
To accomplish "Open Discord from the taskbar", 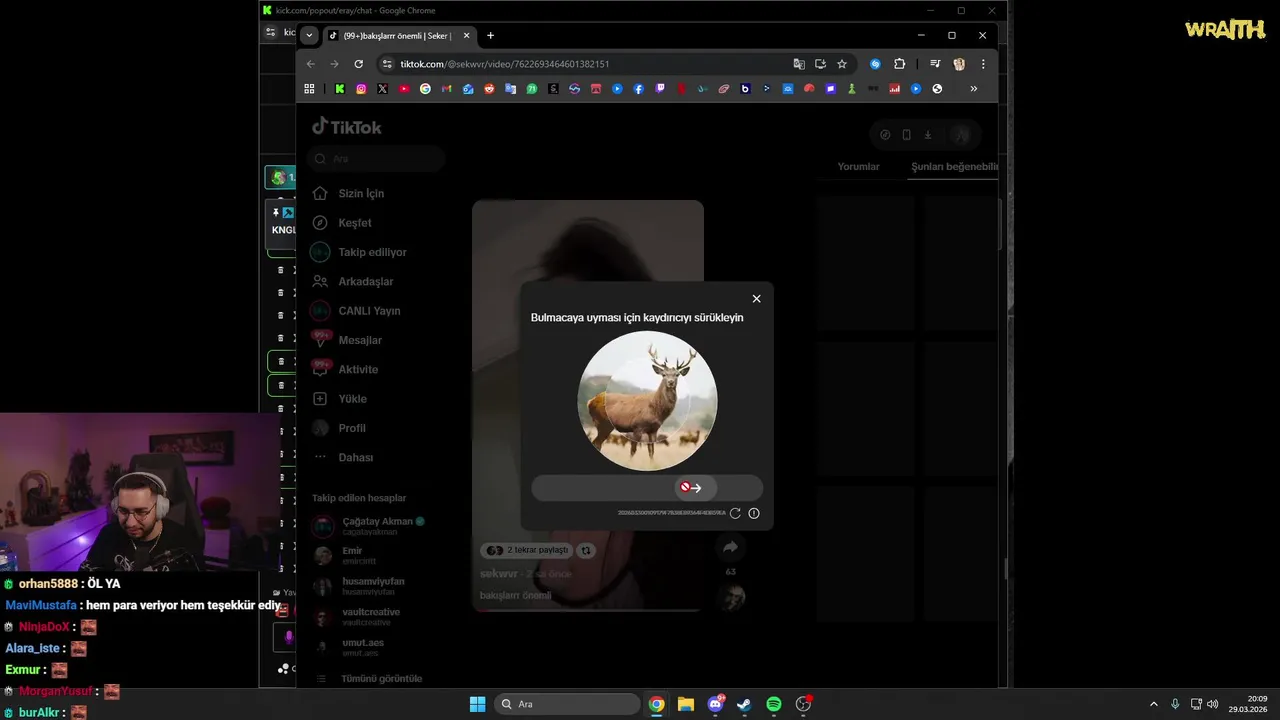I will click(x=715, y=704).
